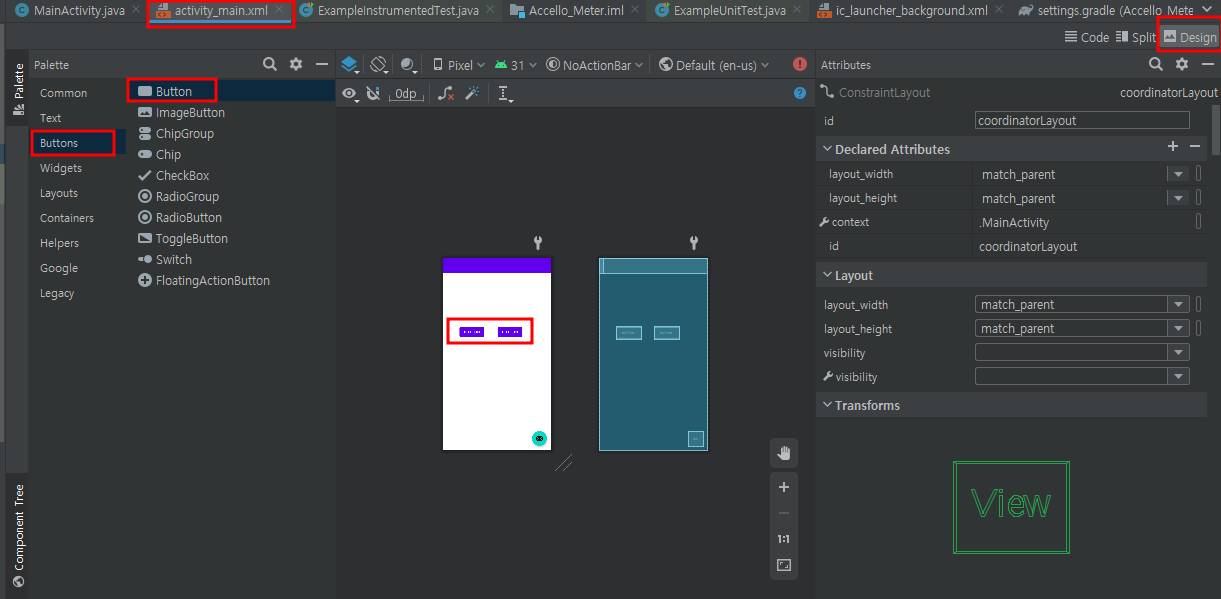Open the night mode selector icon
The image size is (1221, 599).
click(x=409, y=64)
